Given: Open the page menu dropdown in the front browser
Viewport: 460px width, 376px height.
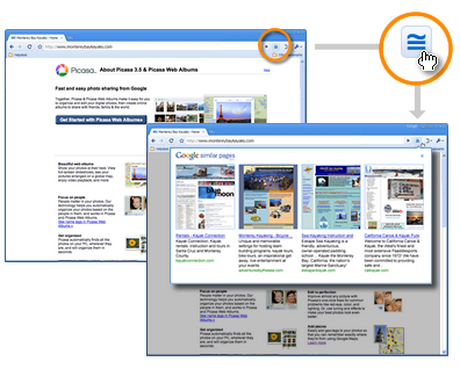Looking at the screenshot, I should point(429,141).
